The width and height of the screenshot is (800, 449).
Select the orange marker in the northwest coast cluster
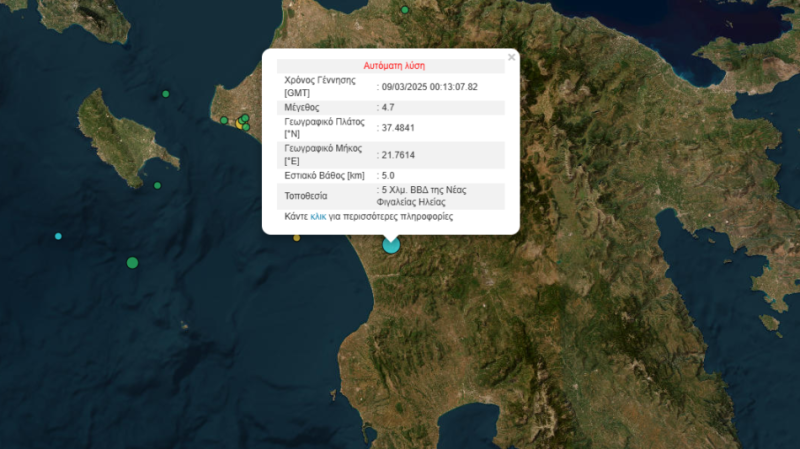(x=240, y=125)
